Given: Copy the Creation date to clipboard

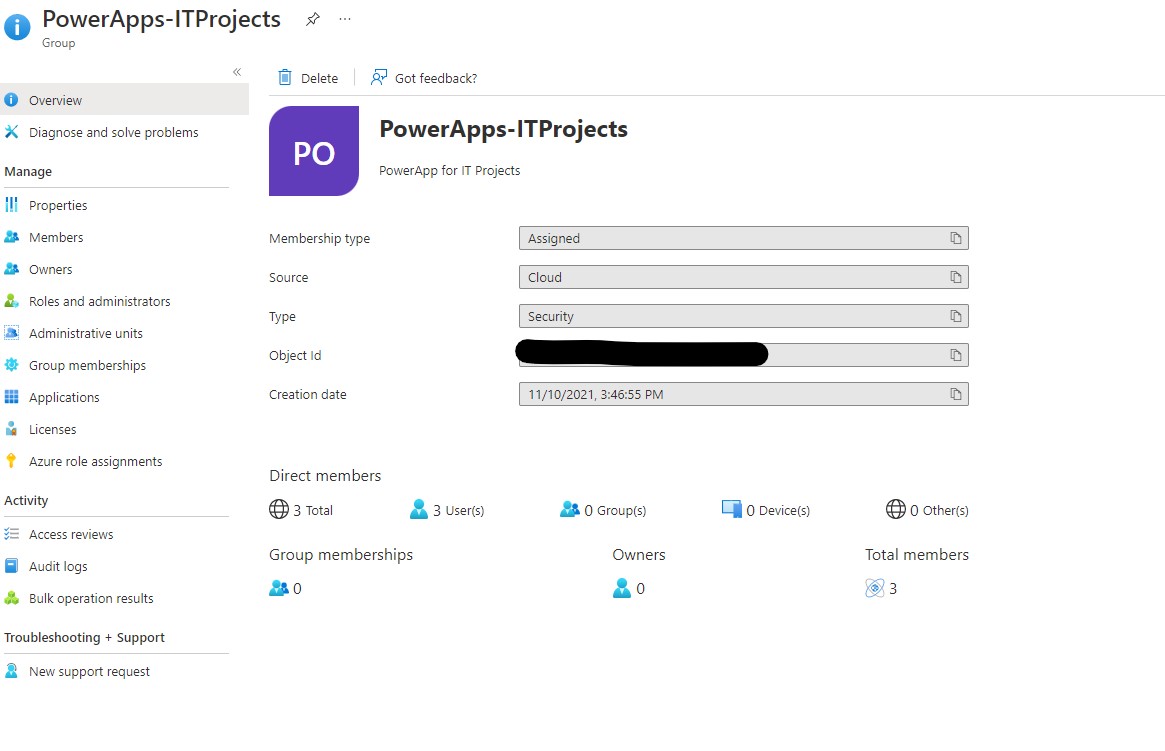Looking at the screenshot, I should pyautogui.click(x=955, y=394).
